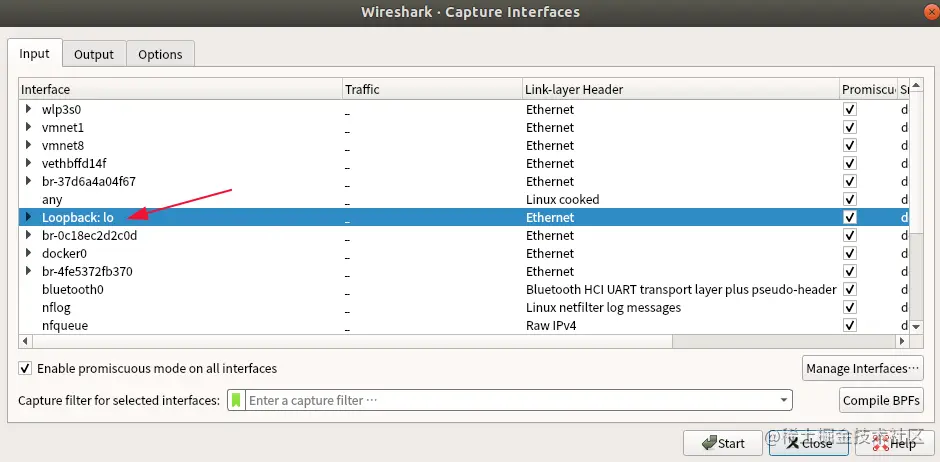Open Manage Interfaces dialog
This screenshot has height=462, width=940.
tap(862, 369)
